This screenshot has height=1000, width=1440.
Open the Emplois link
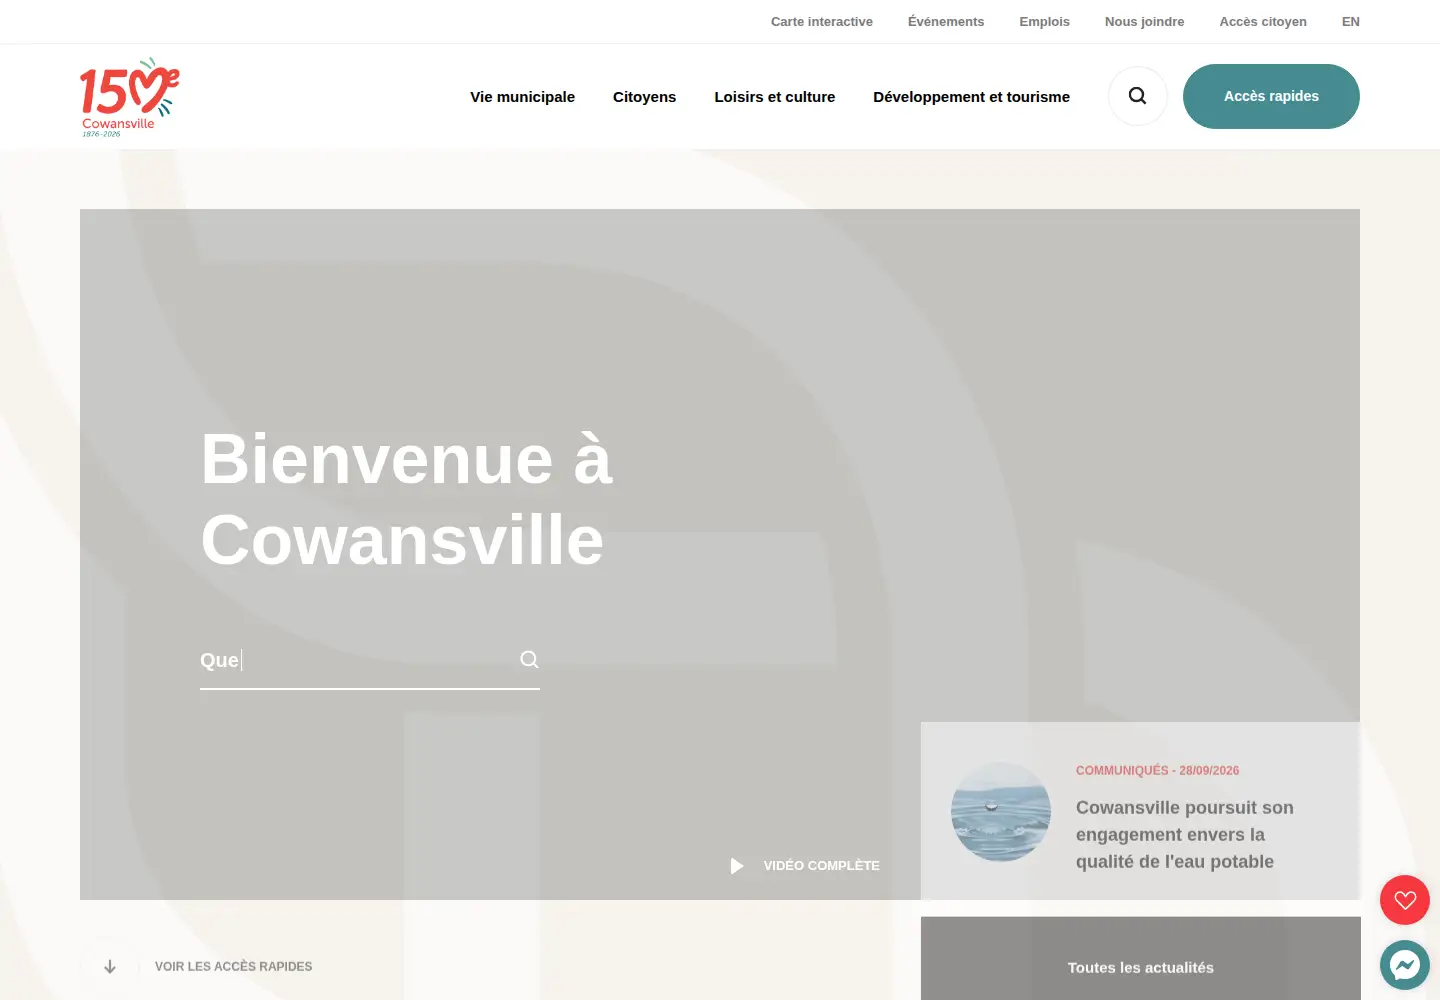click(x=1044, y=21)
